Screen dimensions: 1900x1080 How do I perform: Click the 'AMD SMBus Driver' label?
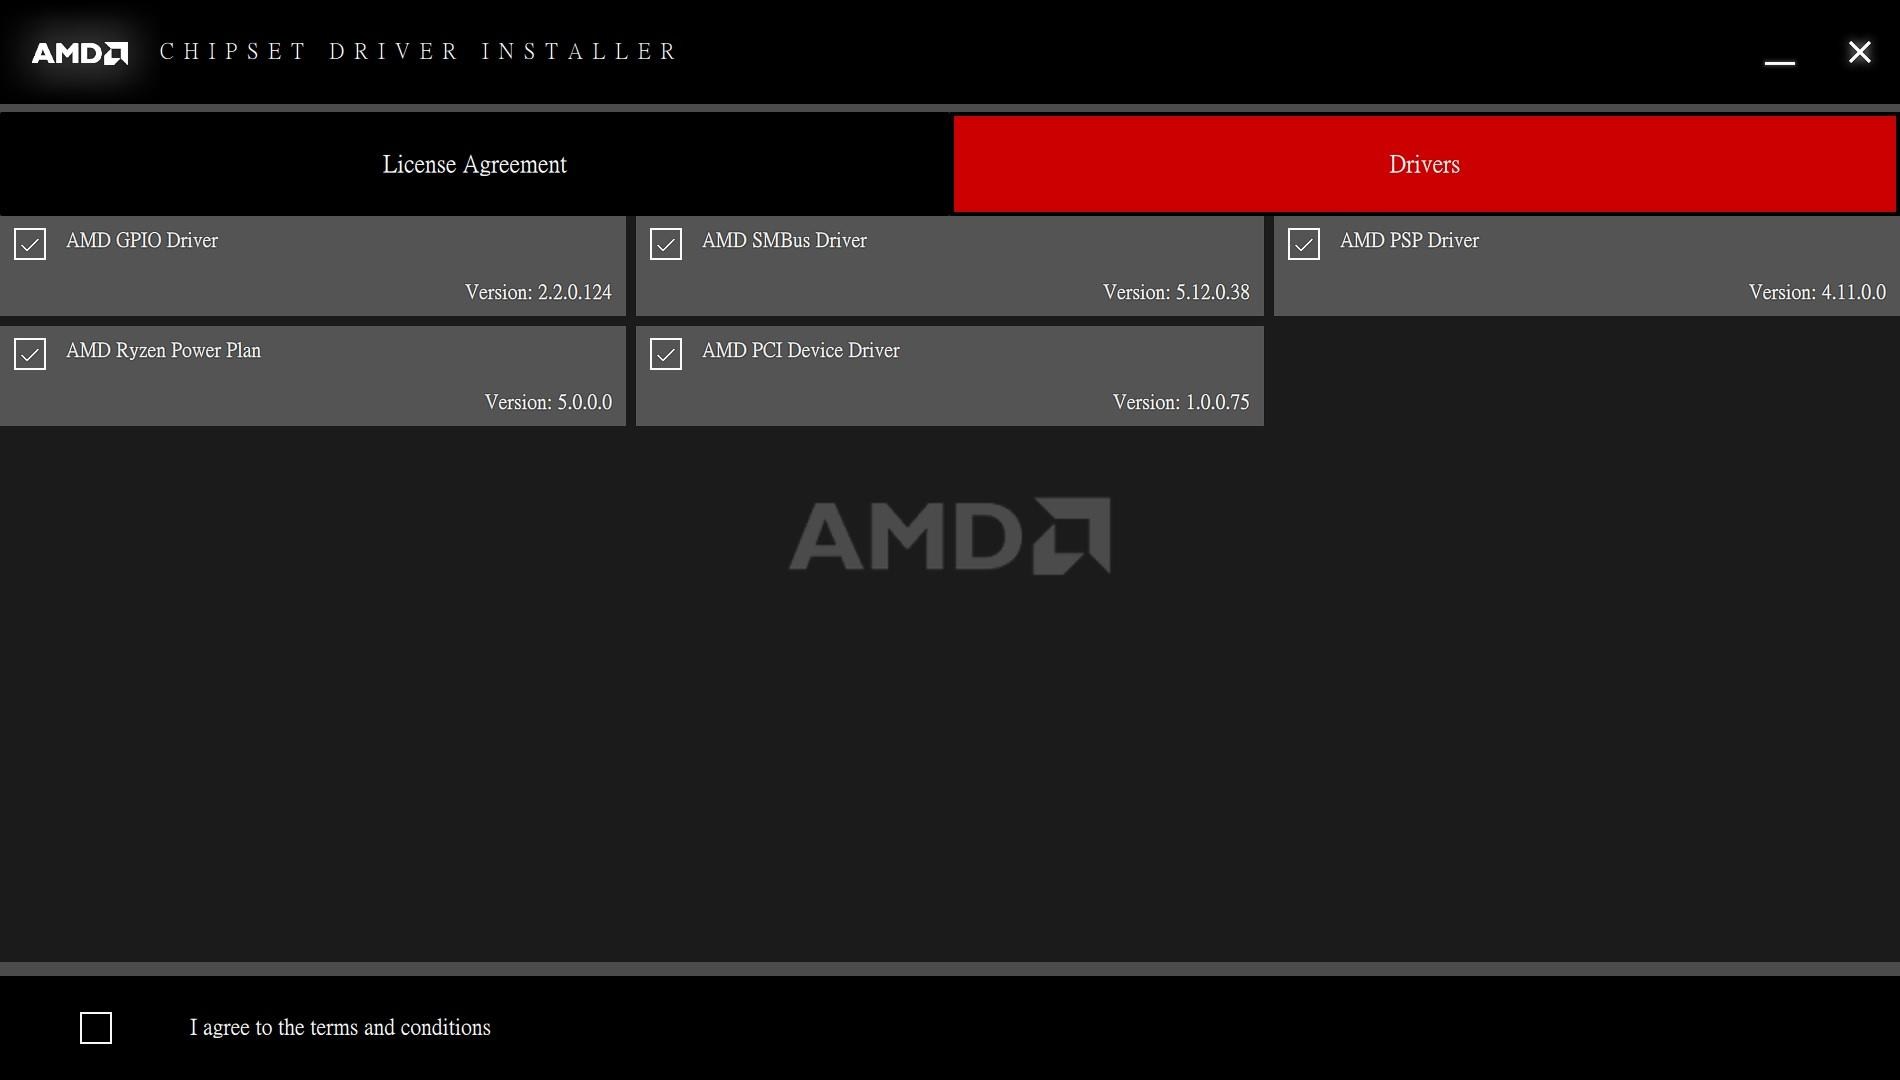[784, 241]
